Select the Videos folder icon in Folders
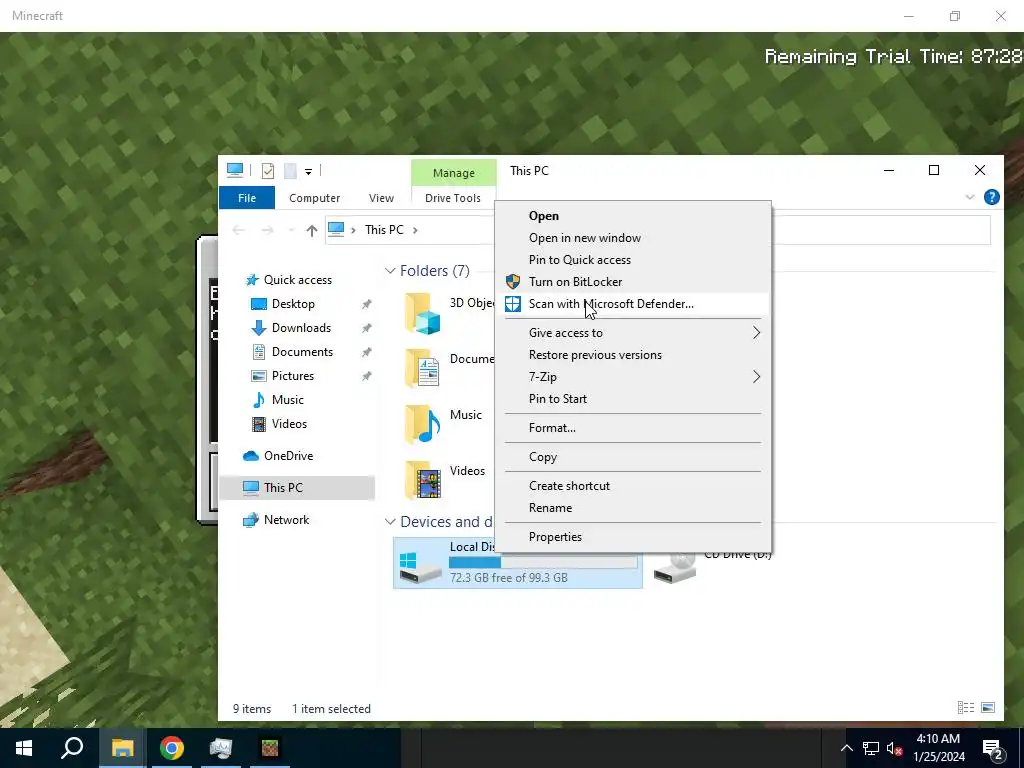Viewport: 1024px width, 768px height. (423, 481)
